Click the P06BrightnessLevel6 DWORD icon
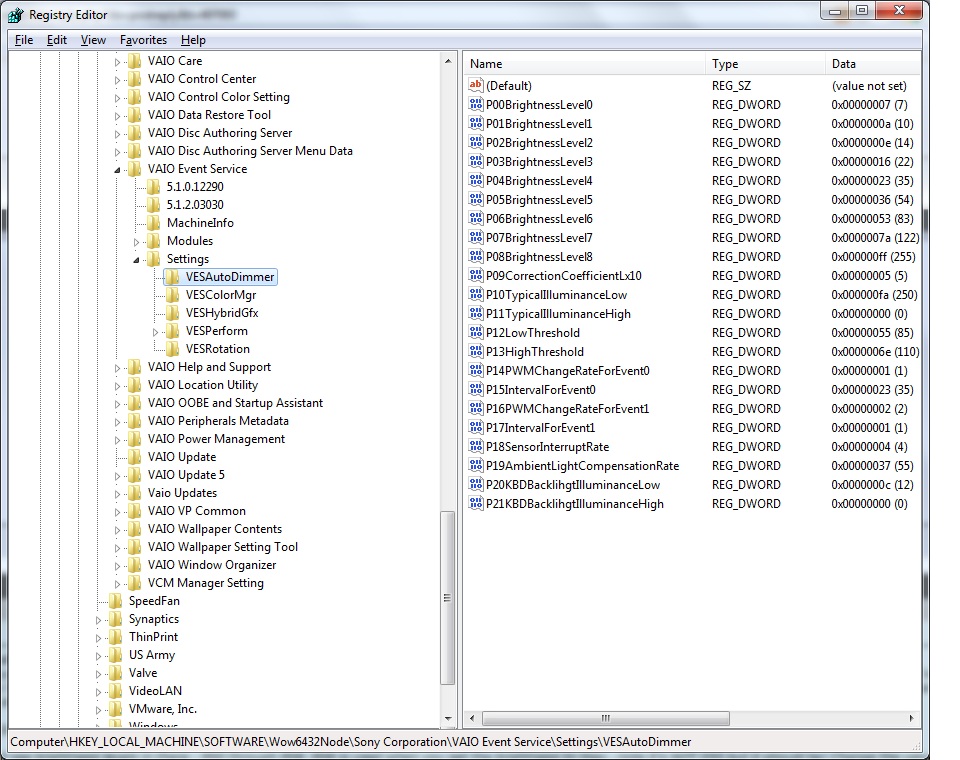The width and height of the screenshot is (960, 760). (x=476, y=218)
